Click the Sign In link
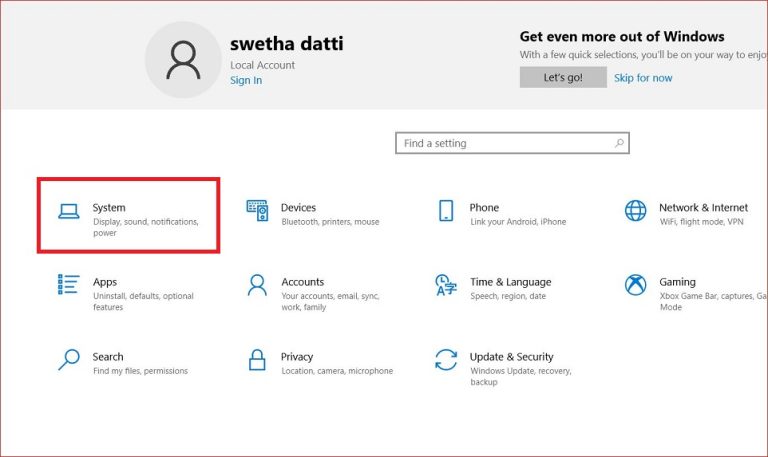768x457 pixels. (x=246, y=80)
